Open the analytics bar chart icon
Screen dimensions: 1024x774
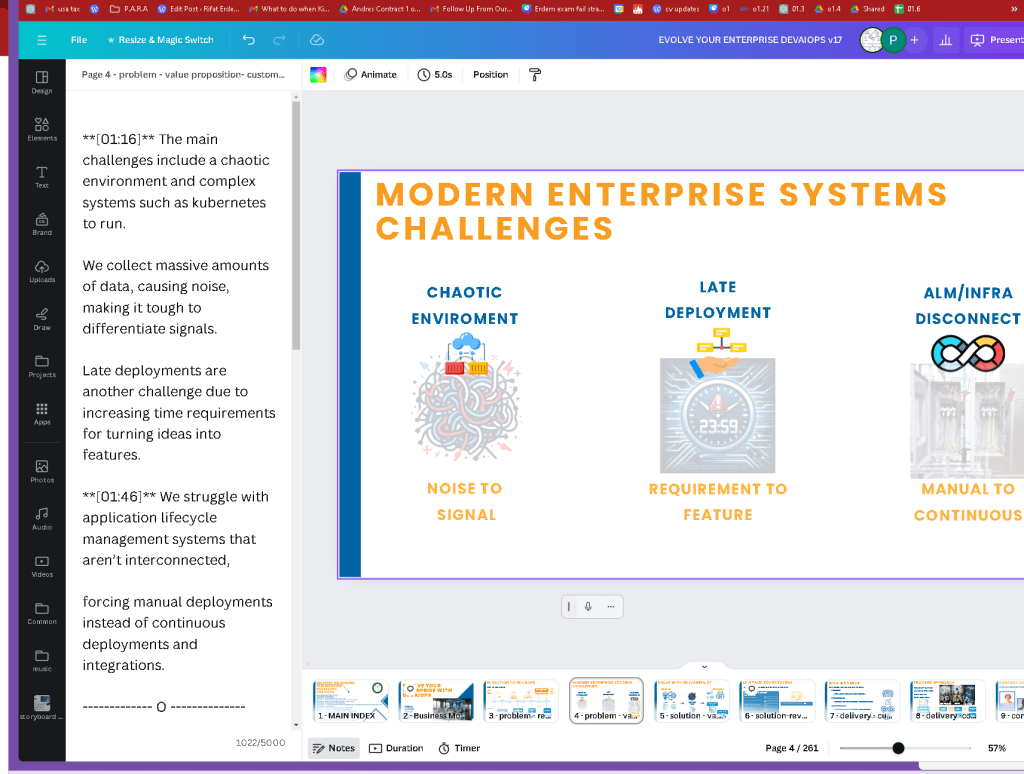click(945, 40)
